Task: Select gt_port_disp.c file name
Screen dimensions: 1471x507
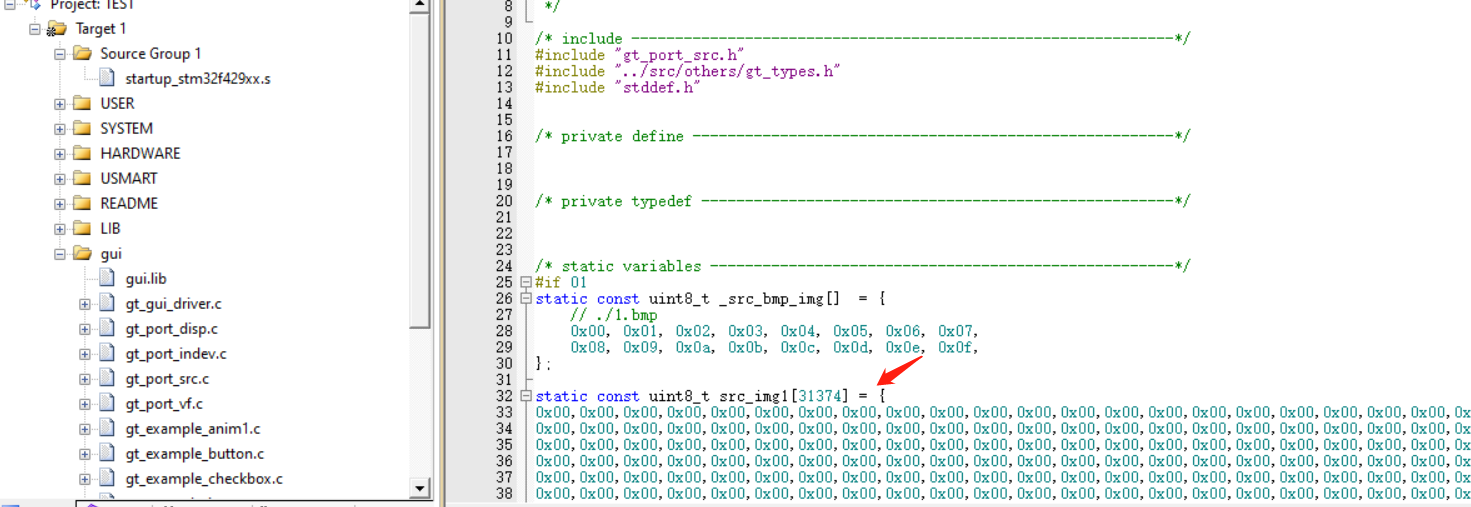Action: 172,329
